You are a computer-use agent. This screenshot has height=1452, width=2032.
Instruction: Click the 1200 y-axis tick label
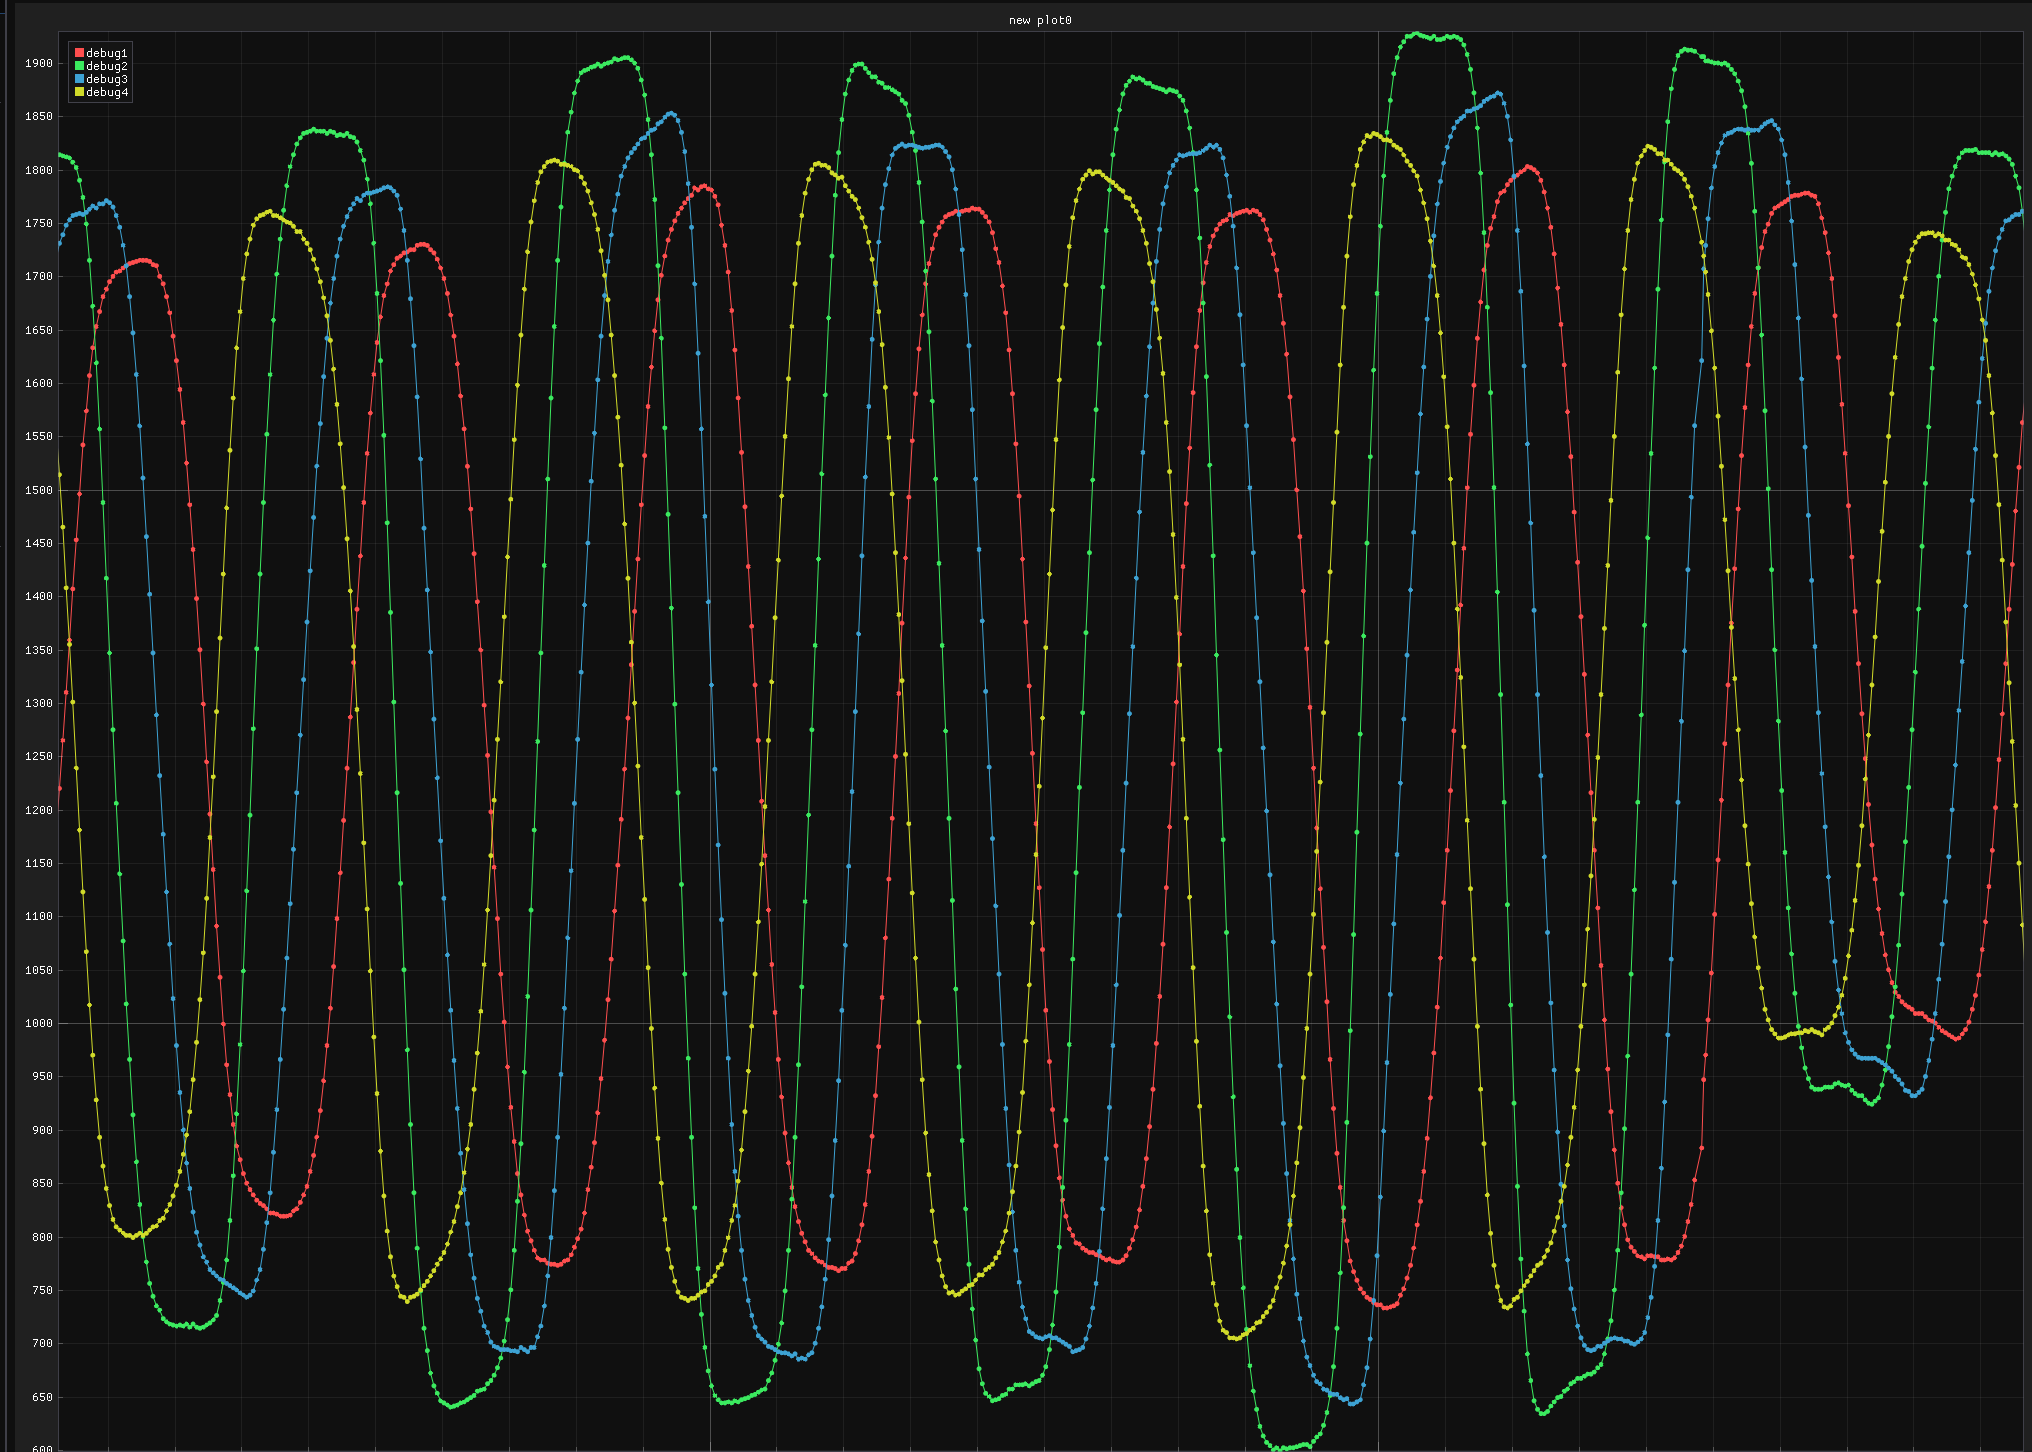39,810
